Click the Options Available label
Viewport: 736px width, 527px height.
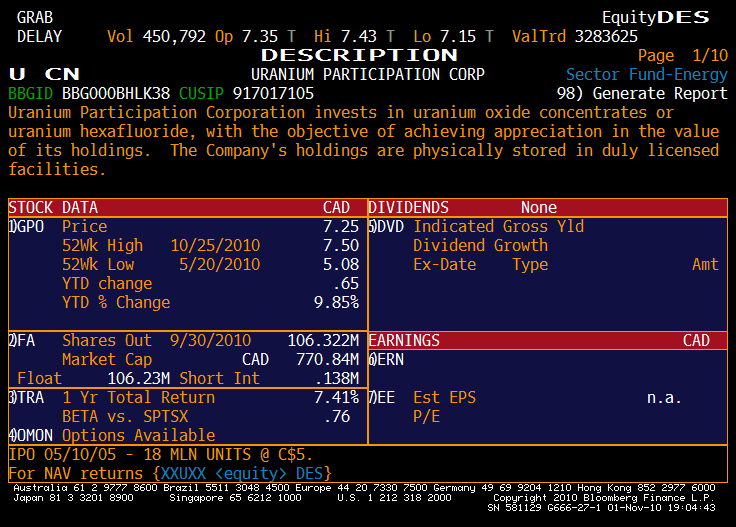pos(138,435)
